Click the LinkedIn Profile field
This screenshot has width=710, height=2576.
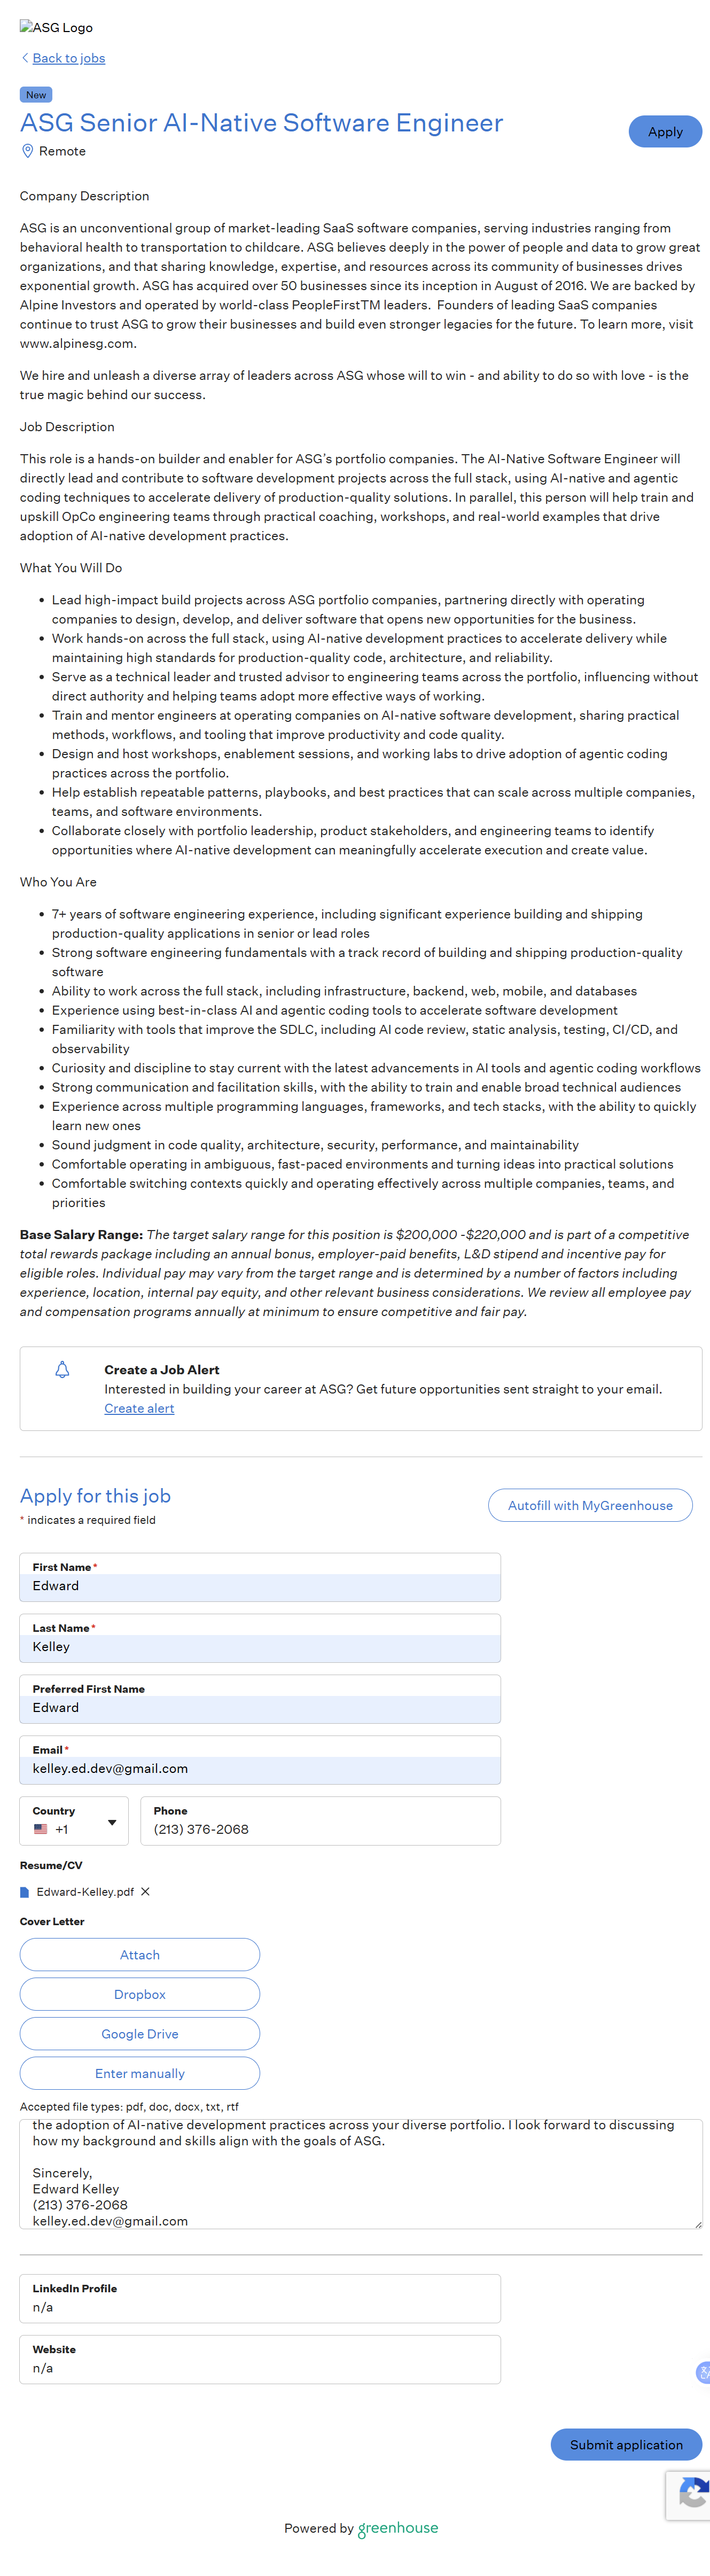point(260,2307)
